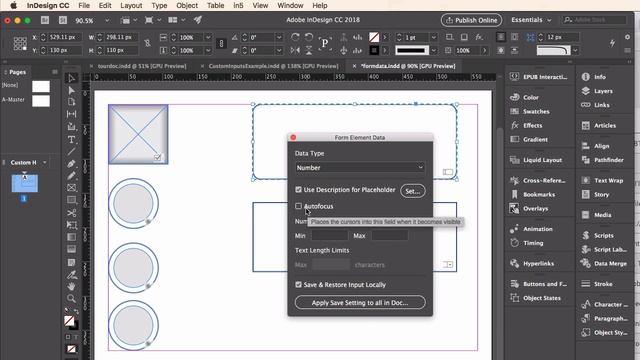Viewport: 640px width, 360px height.
Task: Open the zoom level 90.5% dropdown
Action: pyautogui.click(x=107, y=20)
